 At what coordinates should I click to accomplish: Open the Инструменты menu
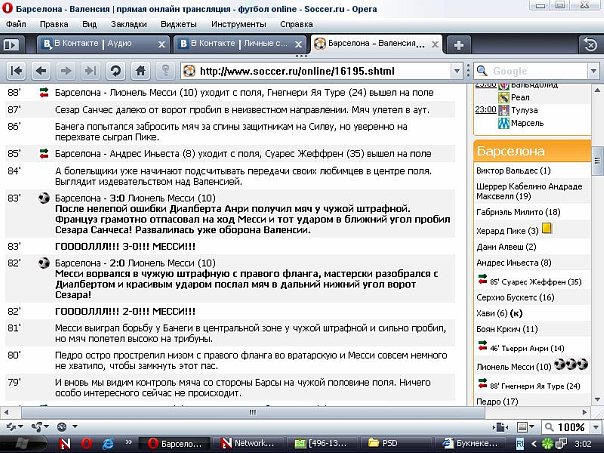click(239, 21)
